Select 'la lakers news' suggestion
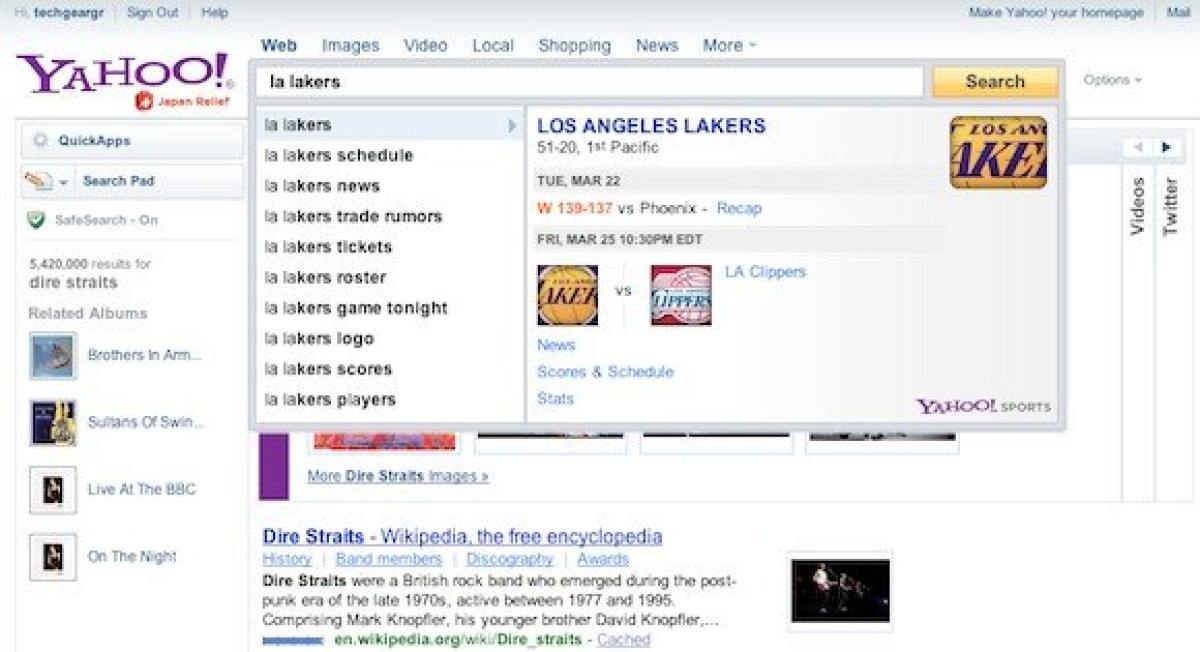This screenshot has height=652, width=1200. pos(389,186)
